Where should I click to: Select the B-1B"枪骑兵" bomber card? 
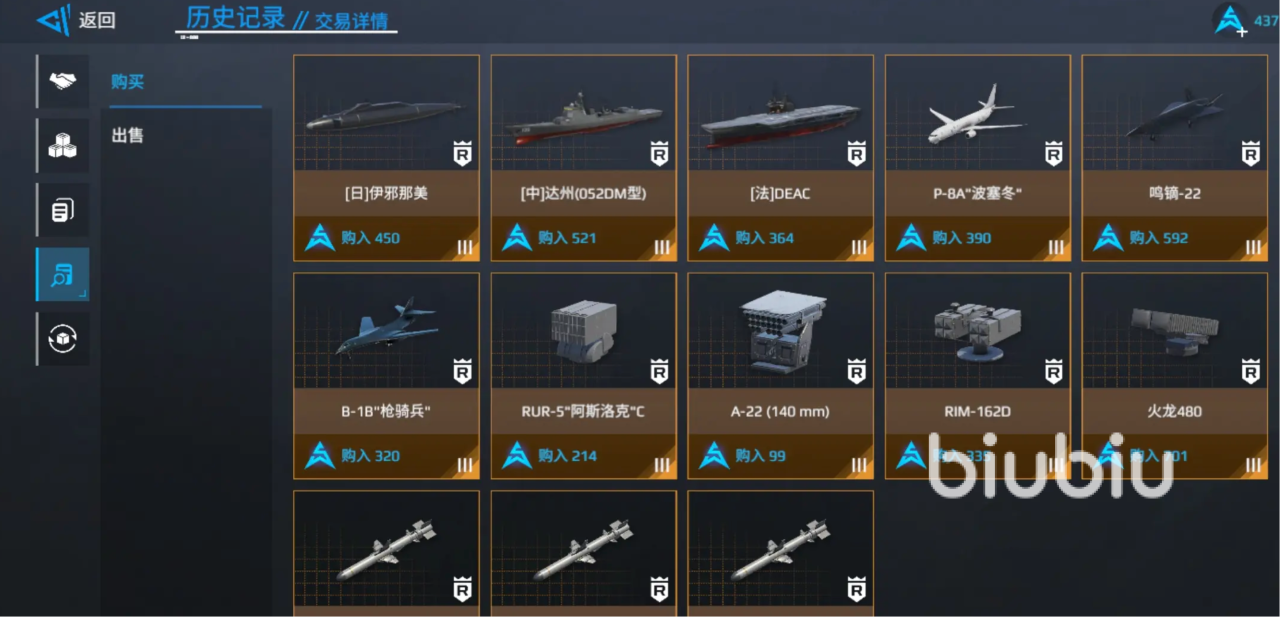[x=386, y=376]
